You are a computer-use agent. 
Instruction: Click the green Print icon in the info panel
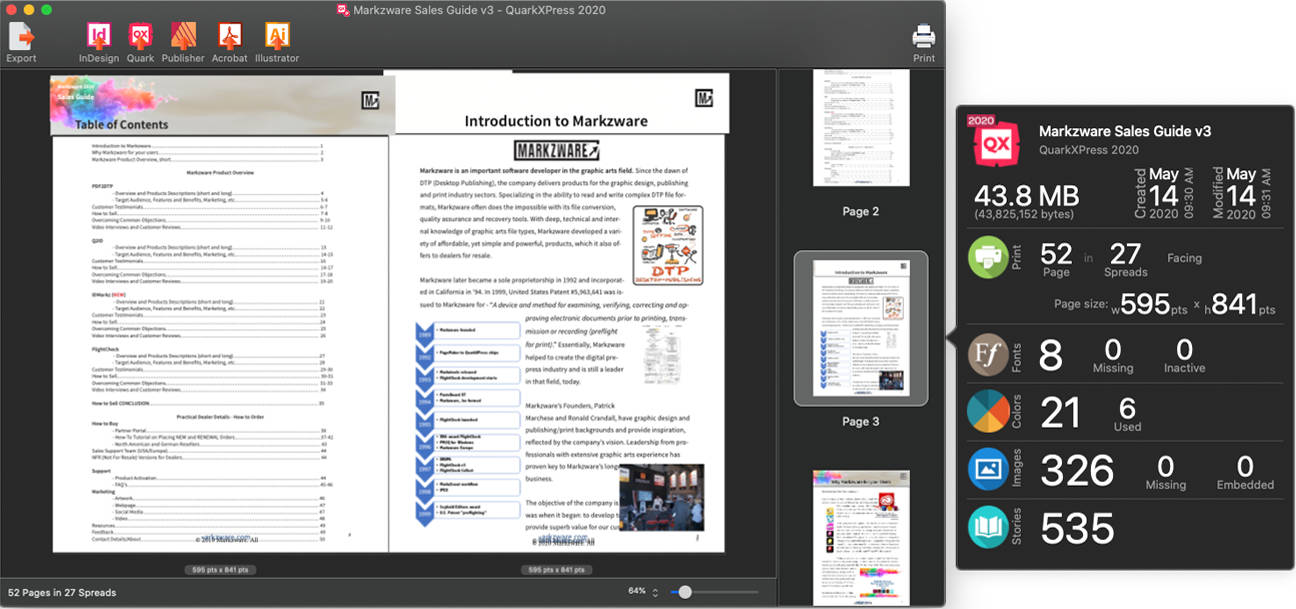(988, 257)
